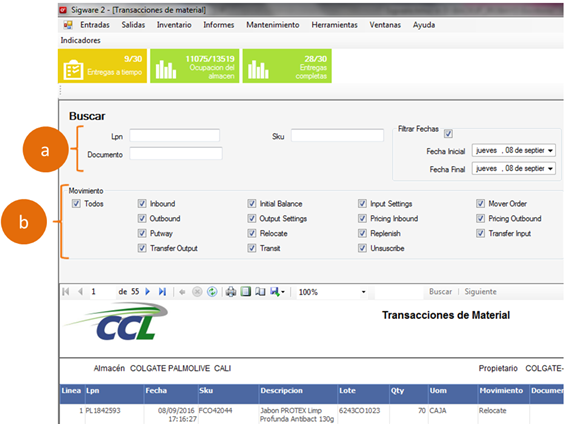Toggle print layout view icon
Viewport: 565px width, 424px height.
[246, 291]
